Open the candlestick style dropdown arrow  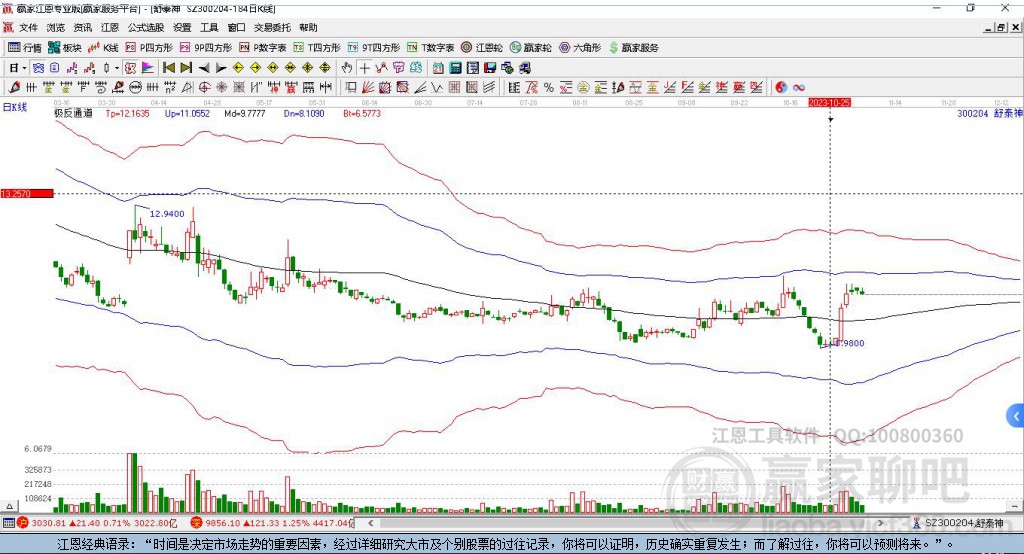(x=117, y=68)
